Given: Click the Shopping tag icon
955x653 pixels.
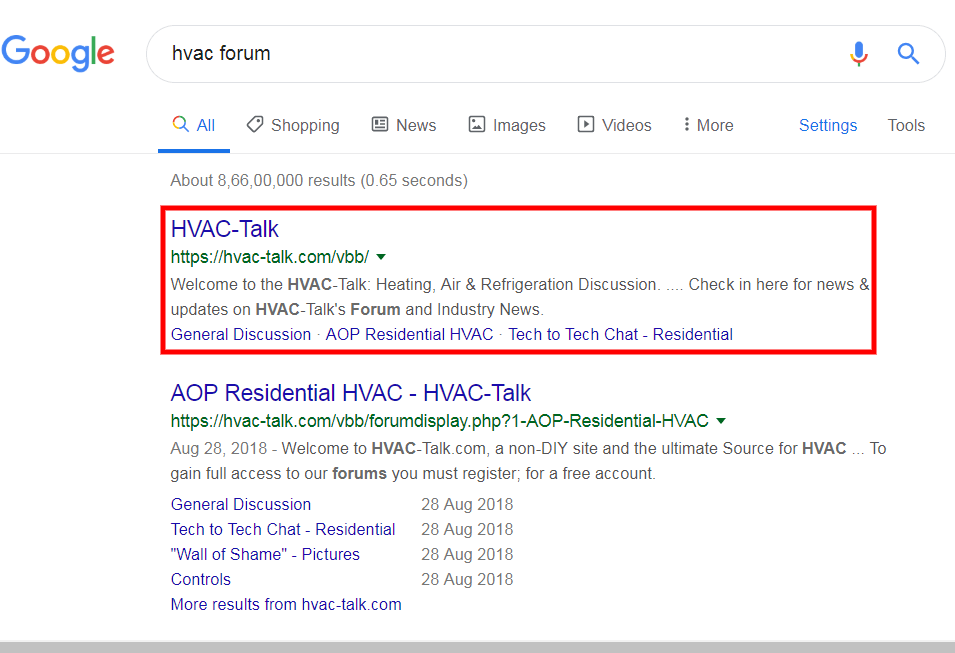Looking at the screenshot, I should point(255,124).
